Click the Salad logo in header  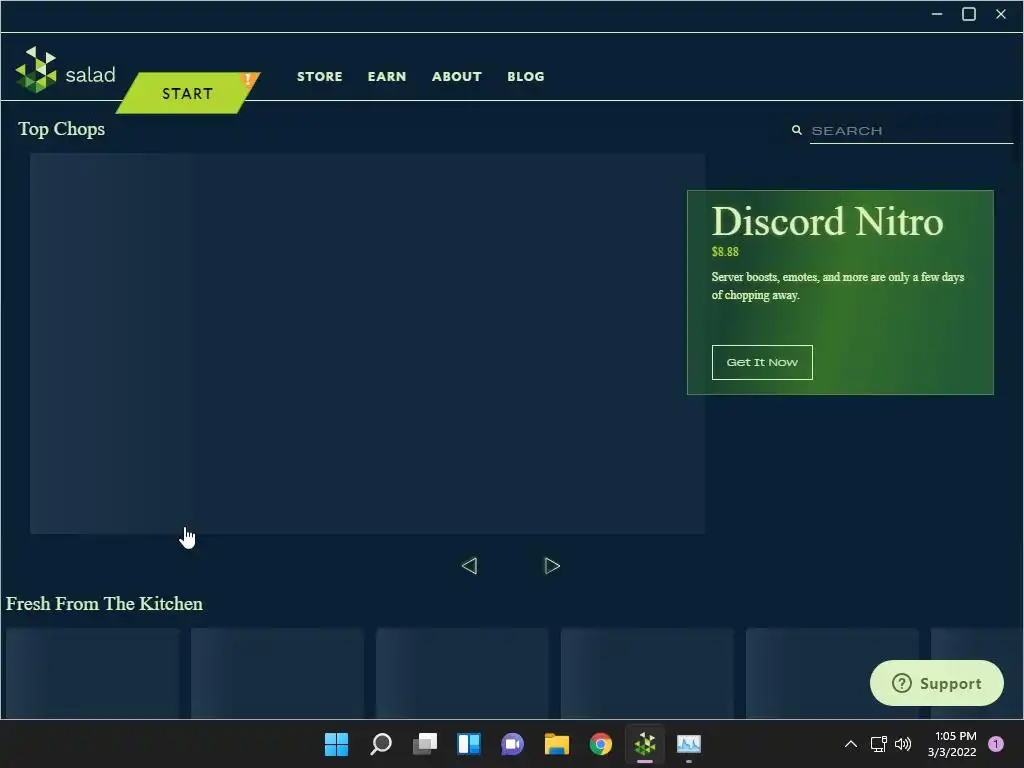(65, 70)
